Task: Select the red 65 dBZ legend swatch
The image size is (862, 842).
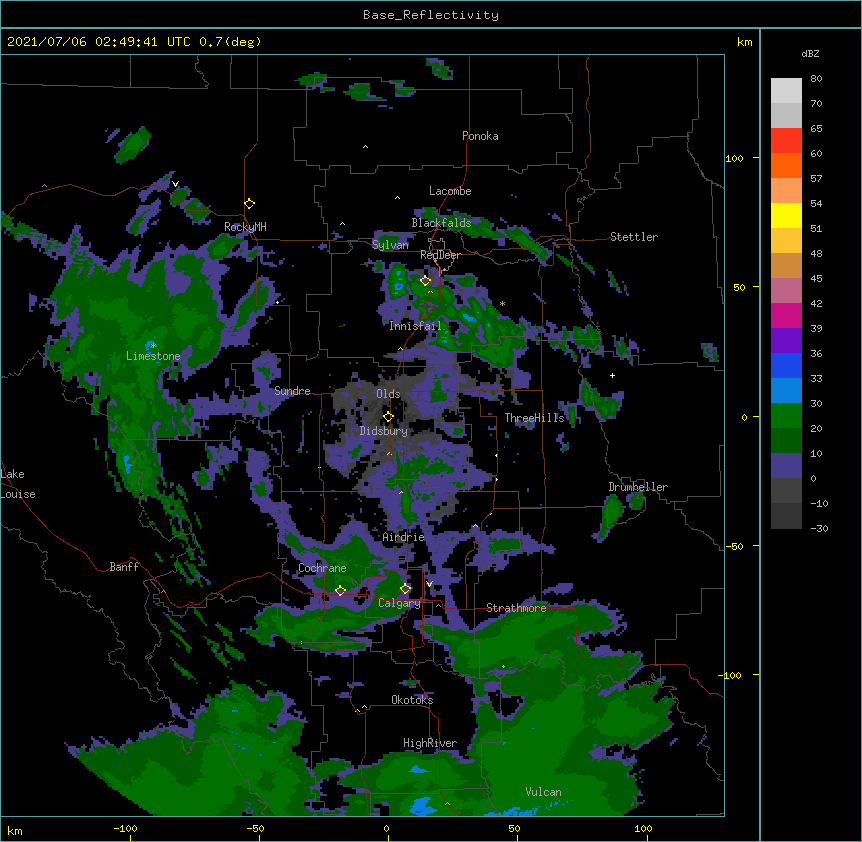Action: pos(786,140)
